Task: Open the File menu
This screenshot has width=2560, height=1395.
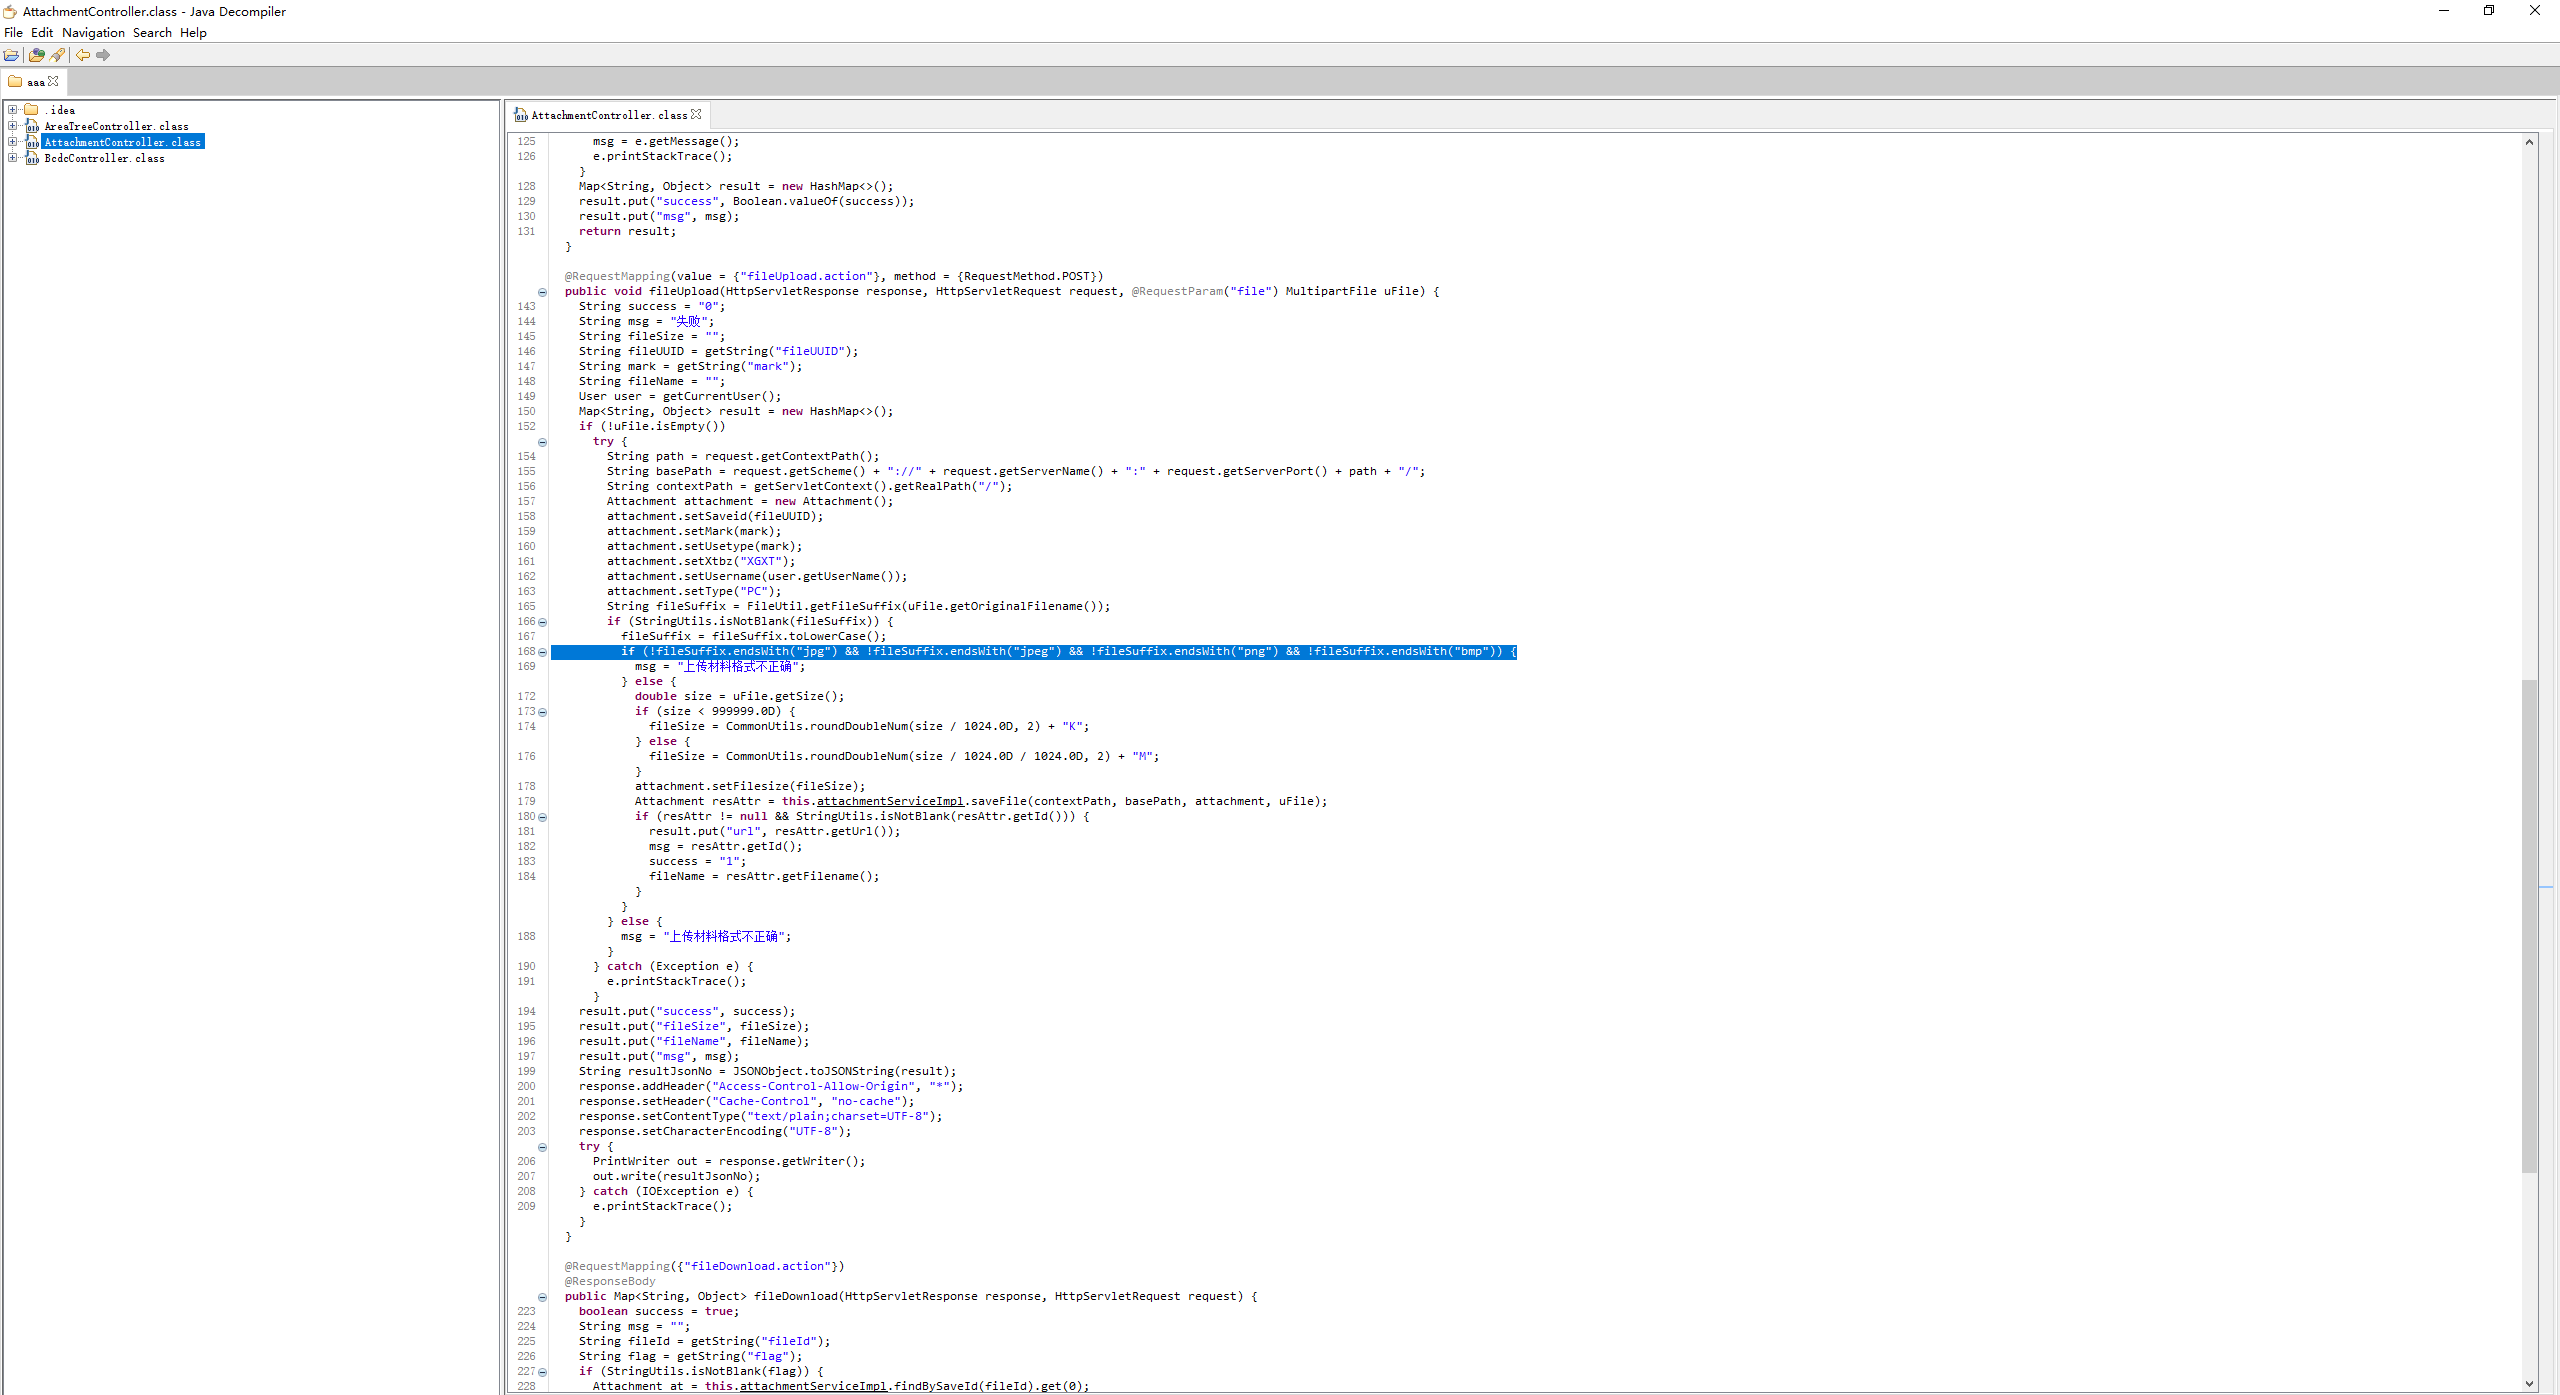Action: point(13,33)
